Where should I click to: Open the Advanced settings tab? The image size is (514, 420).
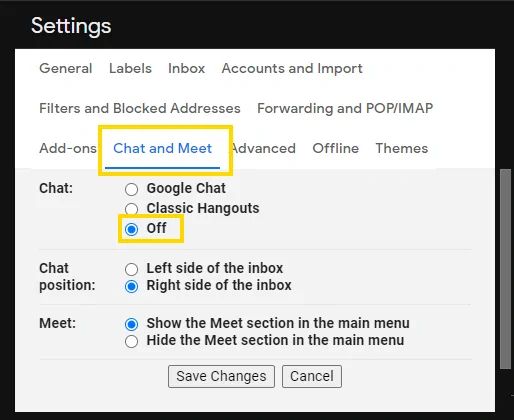pyautogui.click(x=264, y=148)
